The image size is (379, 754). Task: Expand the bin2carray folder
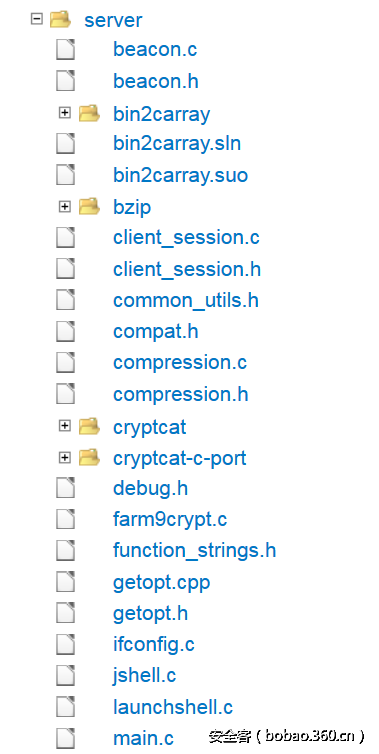[64, 113]
